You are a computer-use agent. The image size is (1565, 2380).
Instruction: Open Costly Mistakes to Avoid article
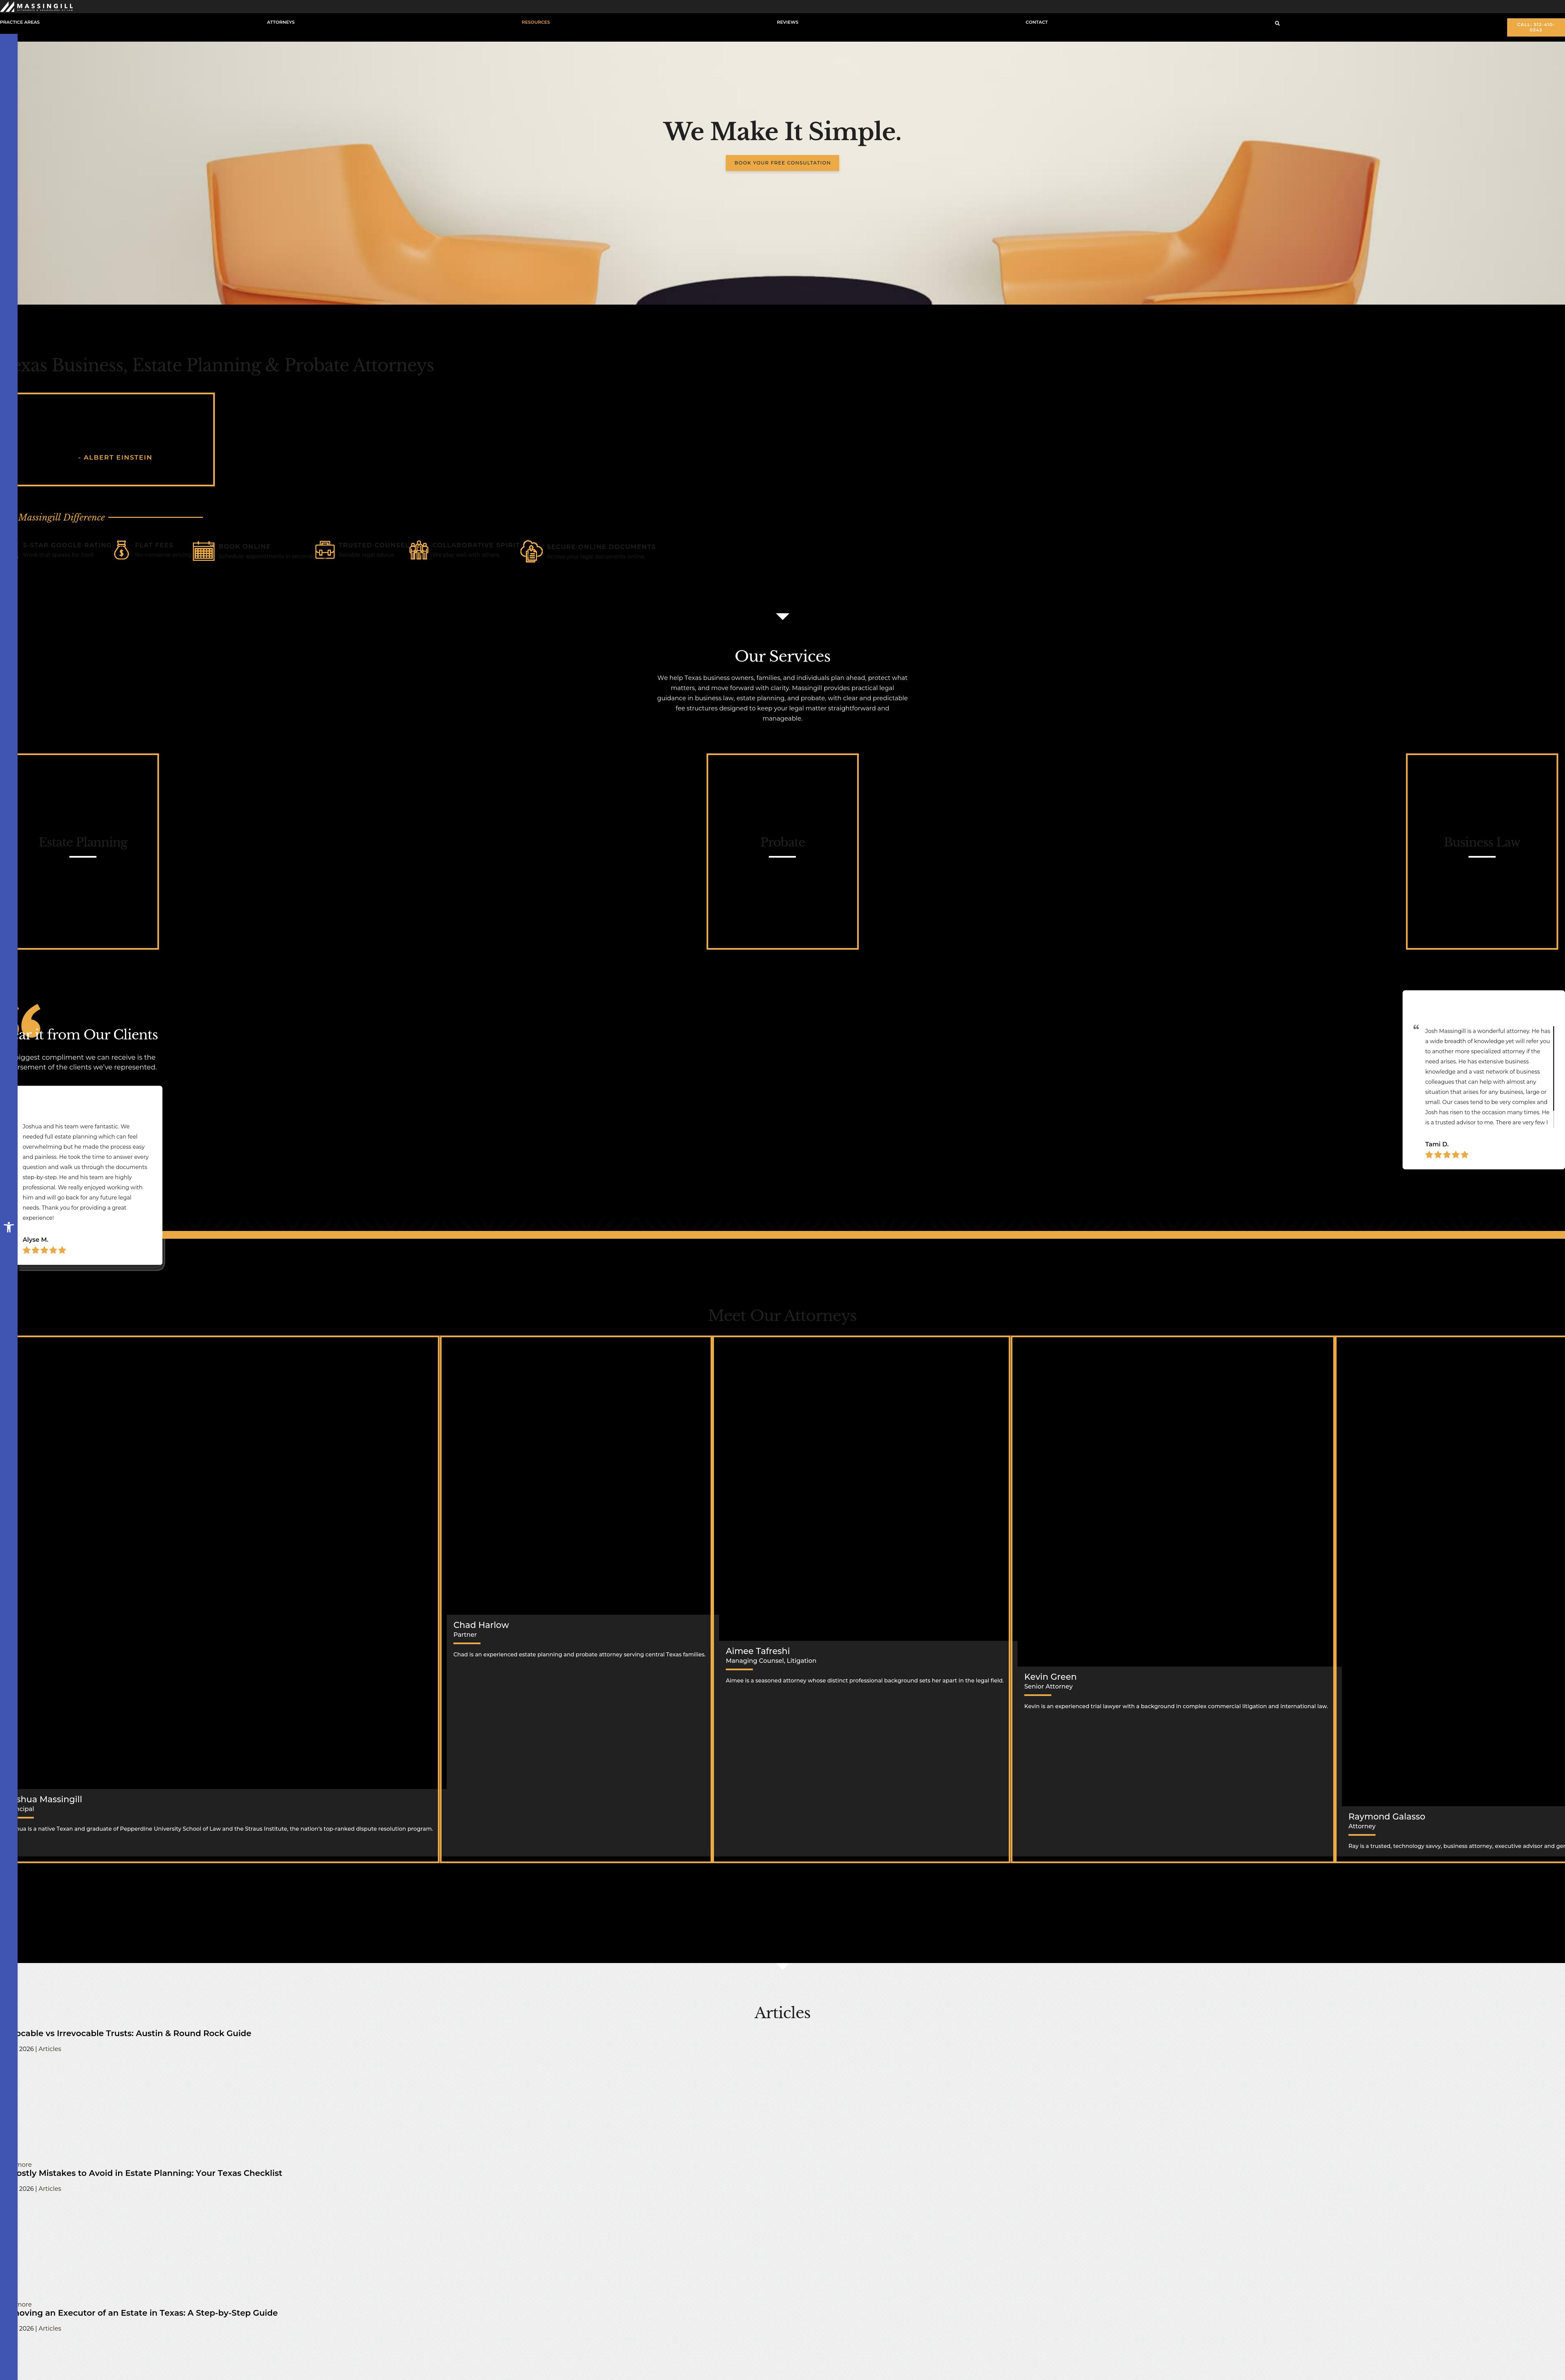coord(150,2173)
